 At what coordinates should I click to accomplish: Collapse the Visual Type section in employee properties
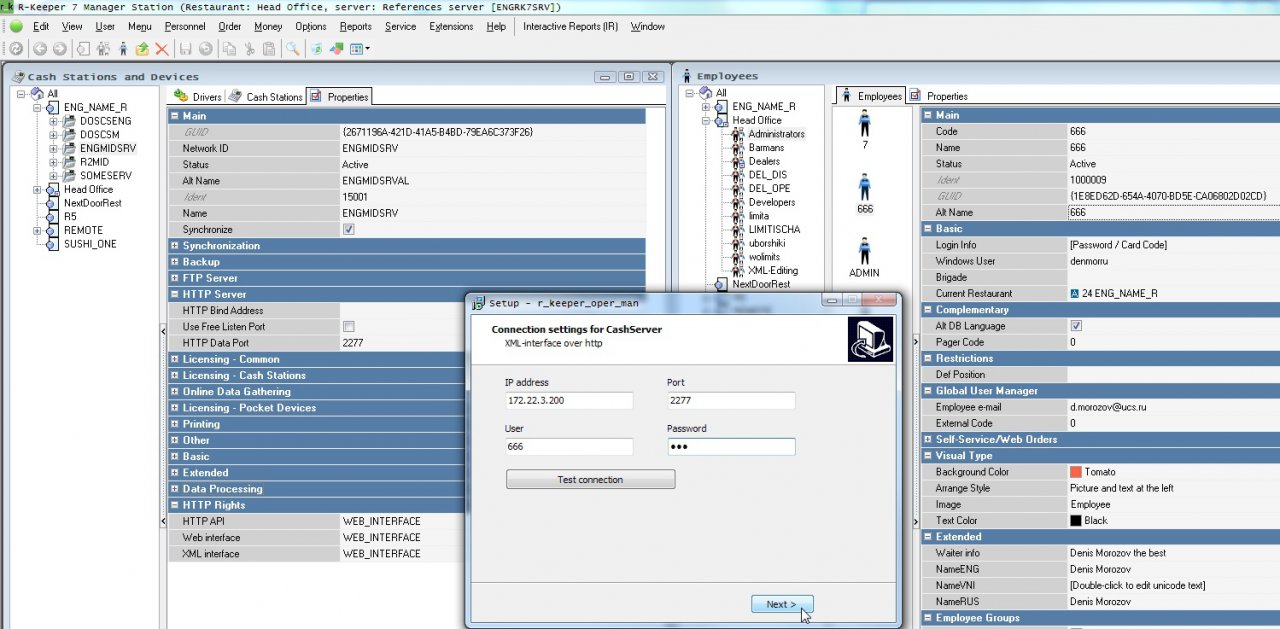[x=928, y=456]
